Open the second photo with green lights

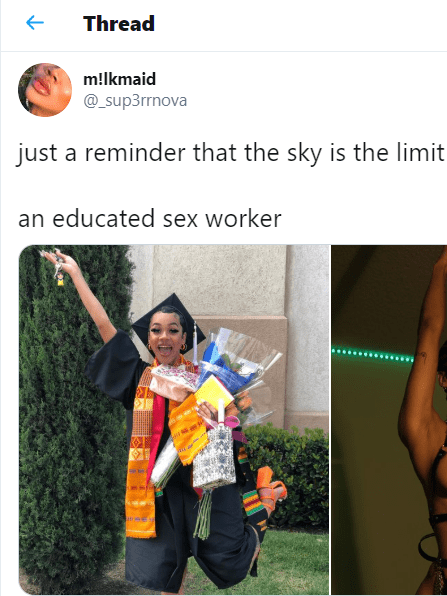[389, 420]
